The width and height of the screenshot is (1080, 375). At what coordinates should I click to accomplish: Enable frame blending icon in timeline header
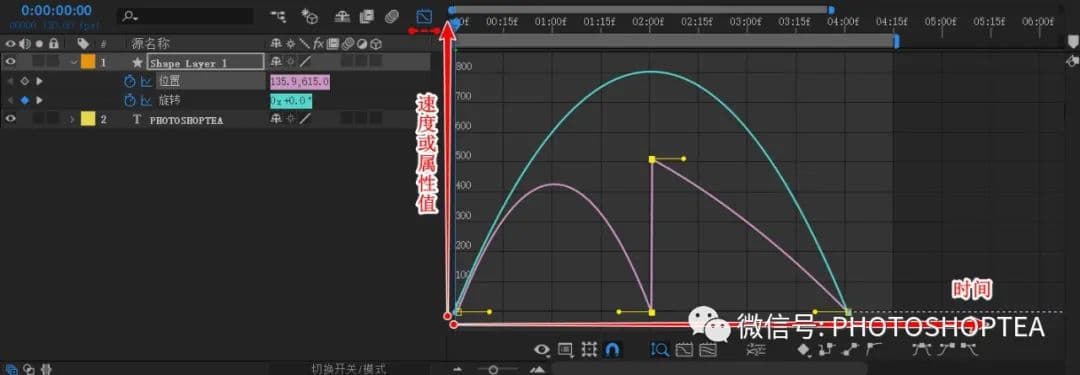click(x=366, y=16)
